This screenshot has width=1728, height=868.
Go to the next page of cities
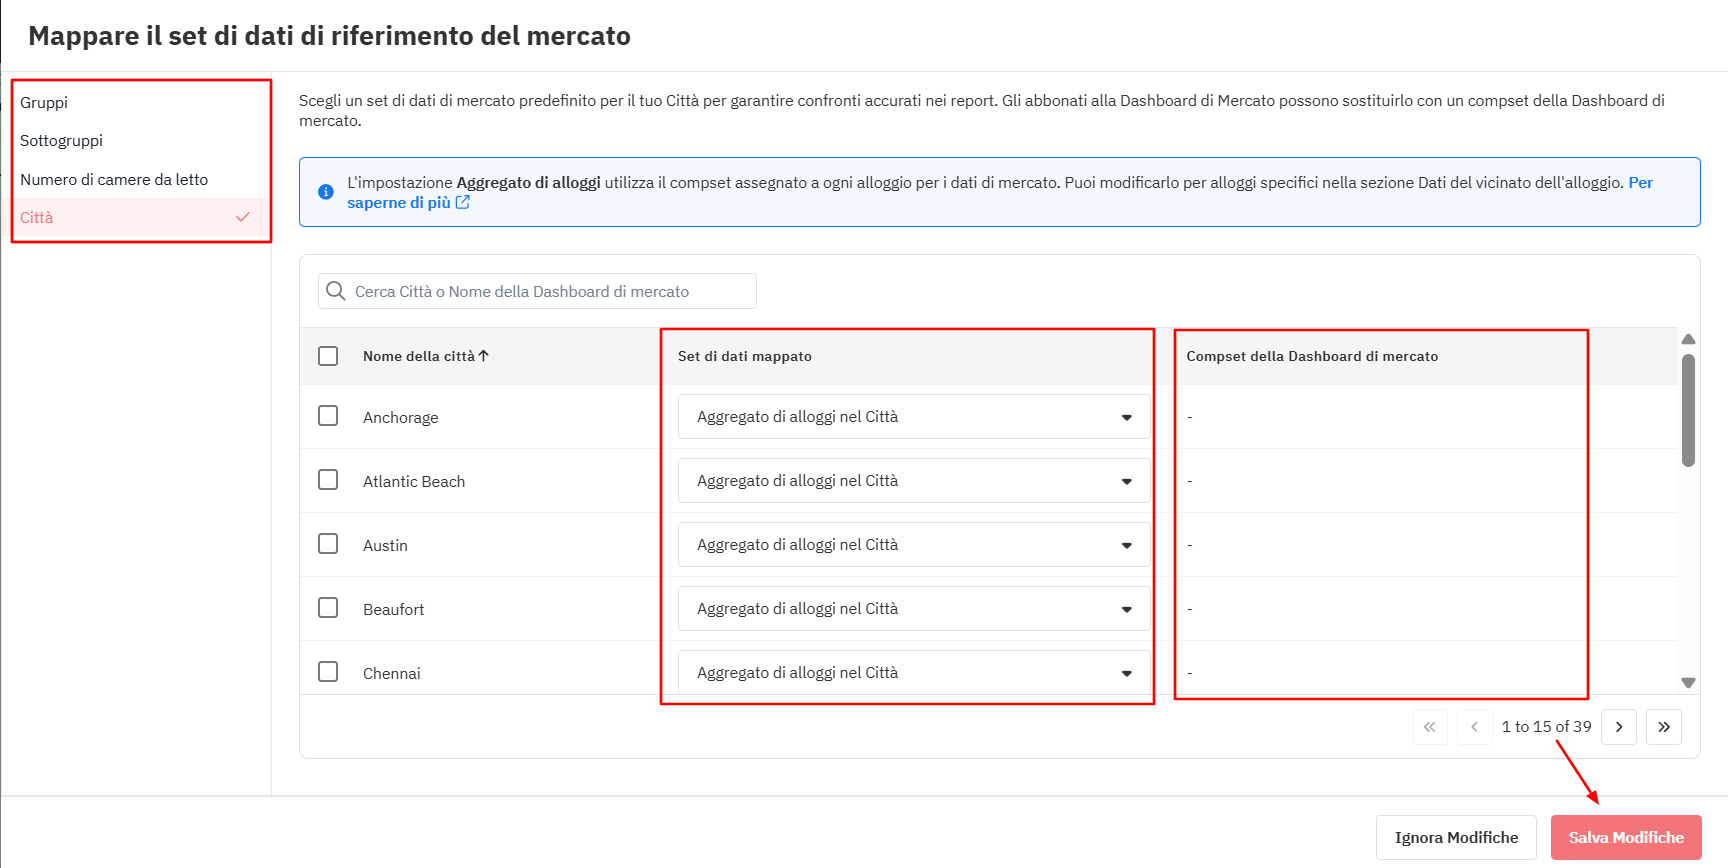[x=1618, y=727]
